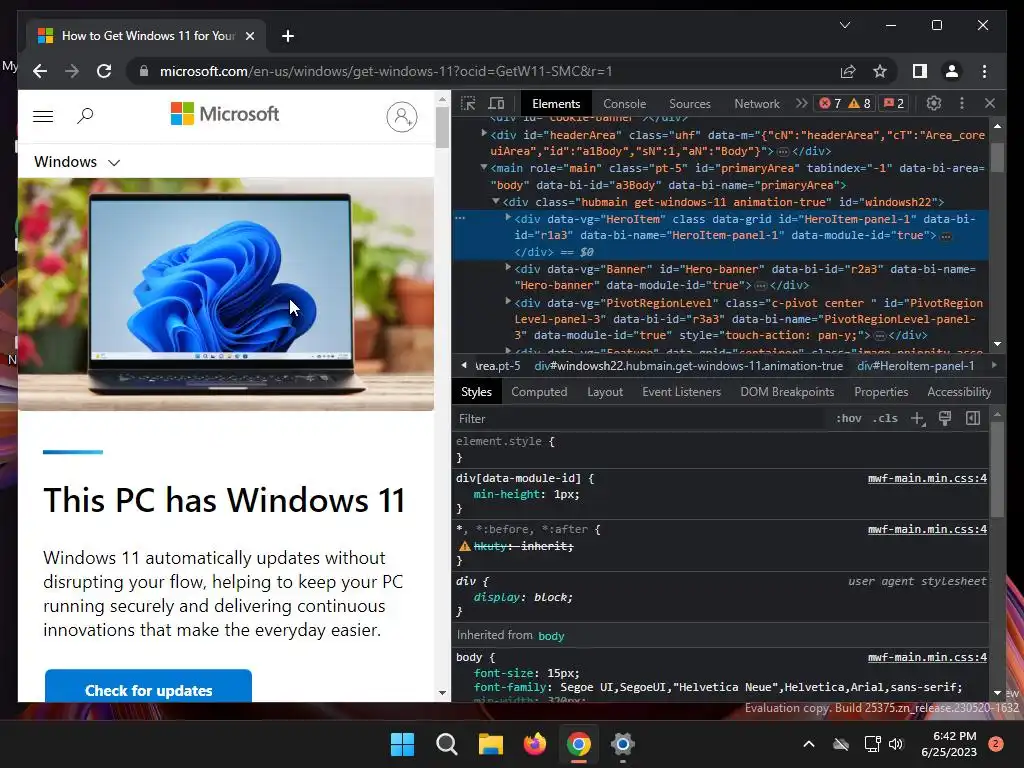Toggle Chrome side panel icon

coord(920,71)
